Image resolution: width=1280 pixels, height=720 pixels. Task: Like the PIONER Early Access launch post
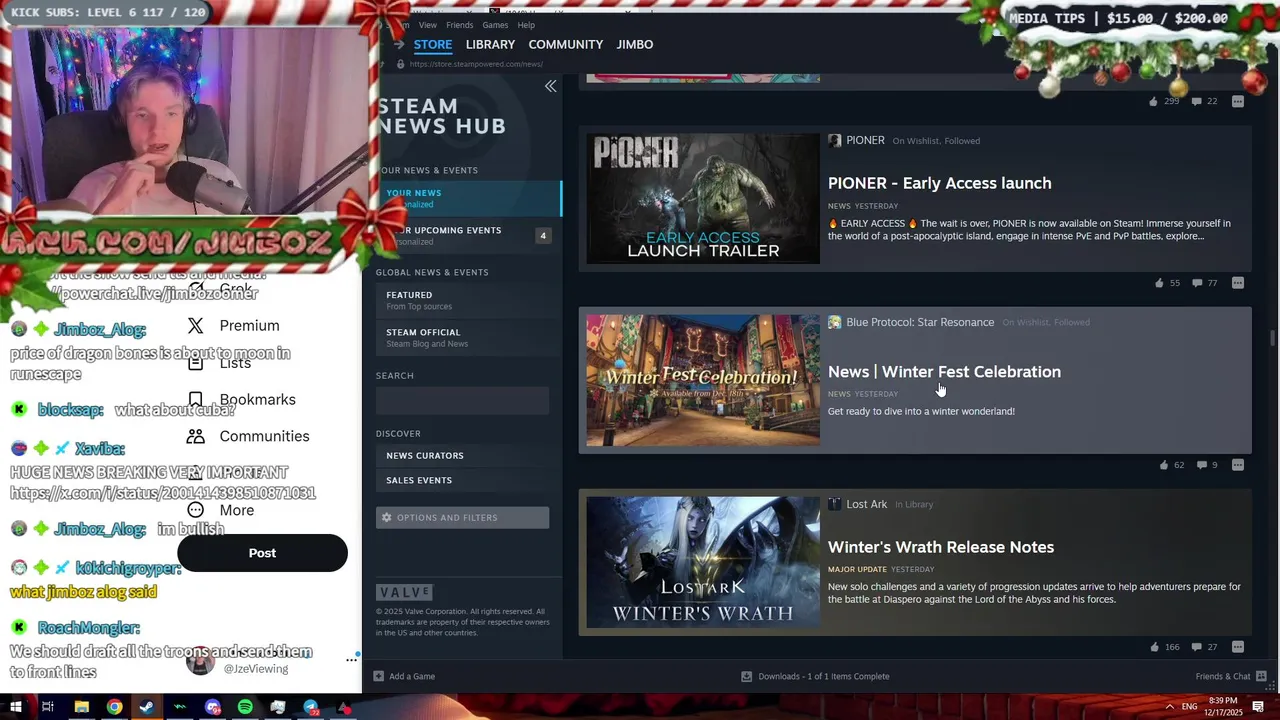pos(1159,283)
